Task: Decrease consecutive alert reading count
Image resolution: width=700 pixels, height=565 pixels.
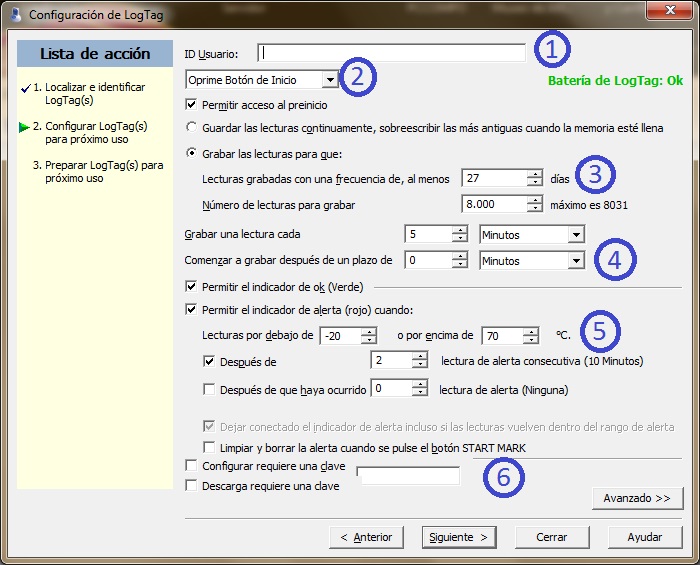Action: point(420,364)
